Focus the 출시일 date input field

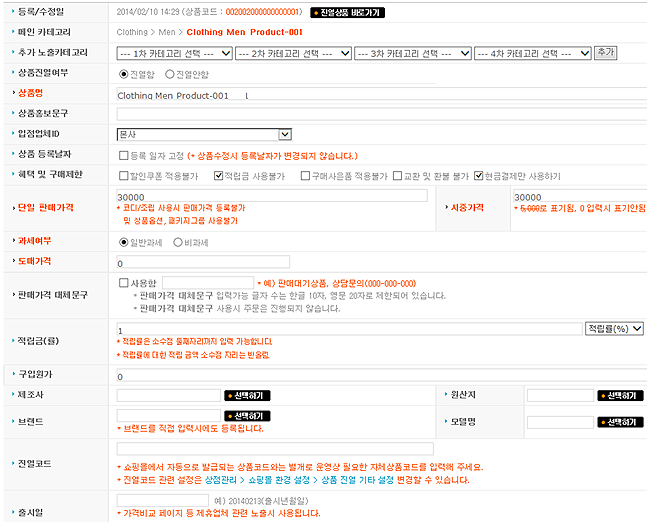[162, 503]
